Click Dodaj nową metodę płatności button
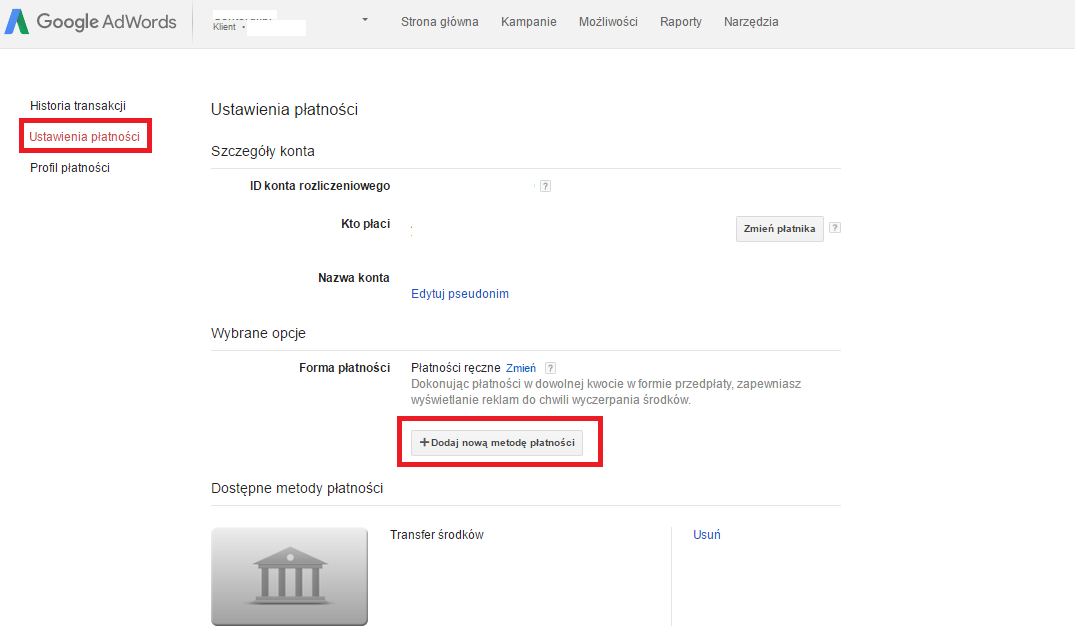 coord(497,443)
